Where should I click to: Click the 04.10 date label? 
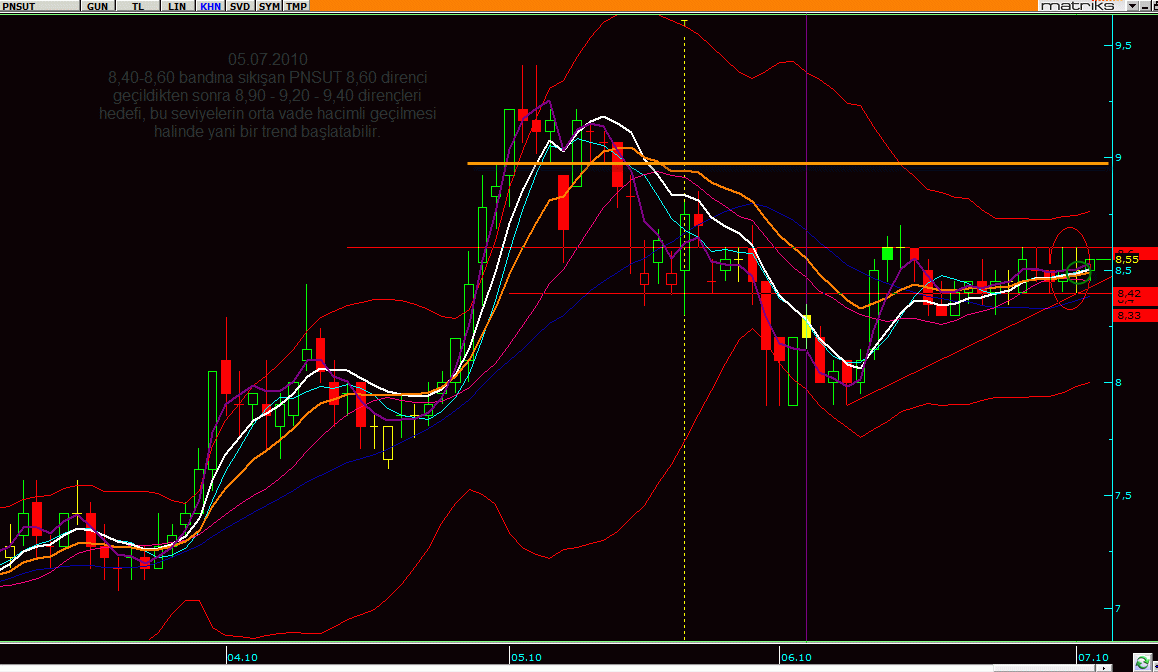(x=242, y=657)
